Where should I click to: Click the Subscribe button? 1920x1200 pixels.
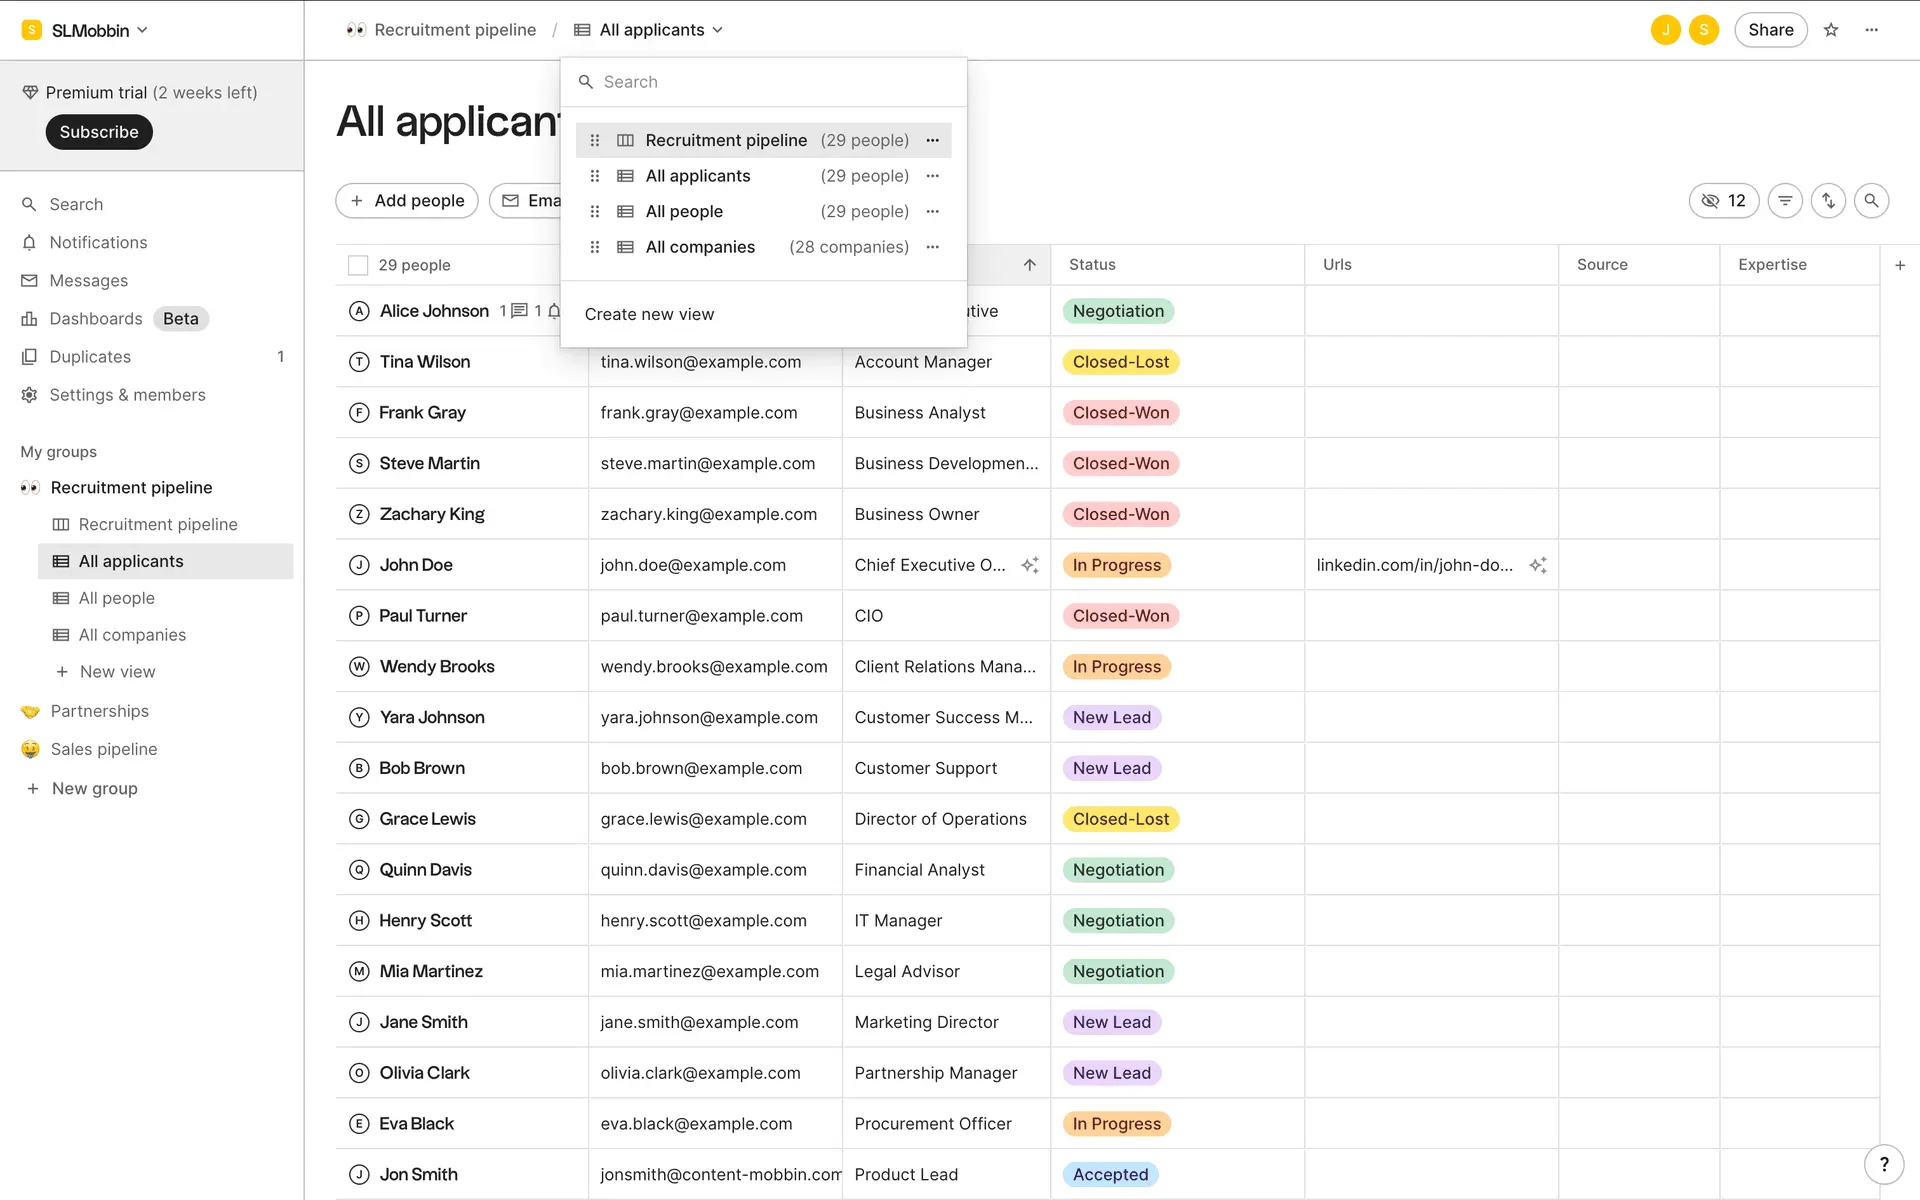pos(99,132)
